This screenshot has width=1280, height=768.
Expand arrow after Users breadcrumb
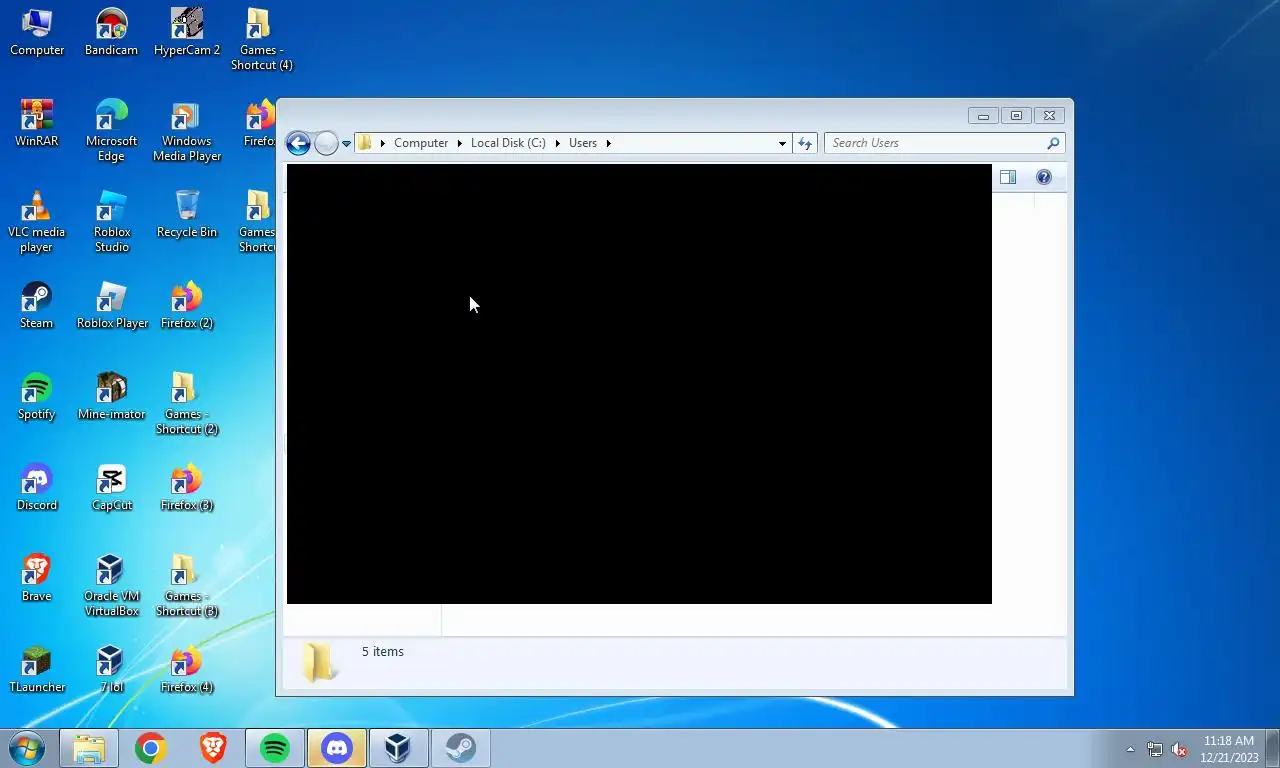click(608, 143)
